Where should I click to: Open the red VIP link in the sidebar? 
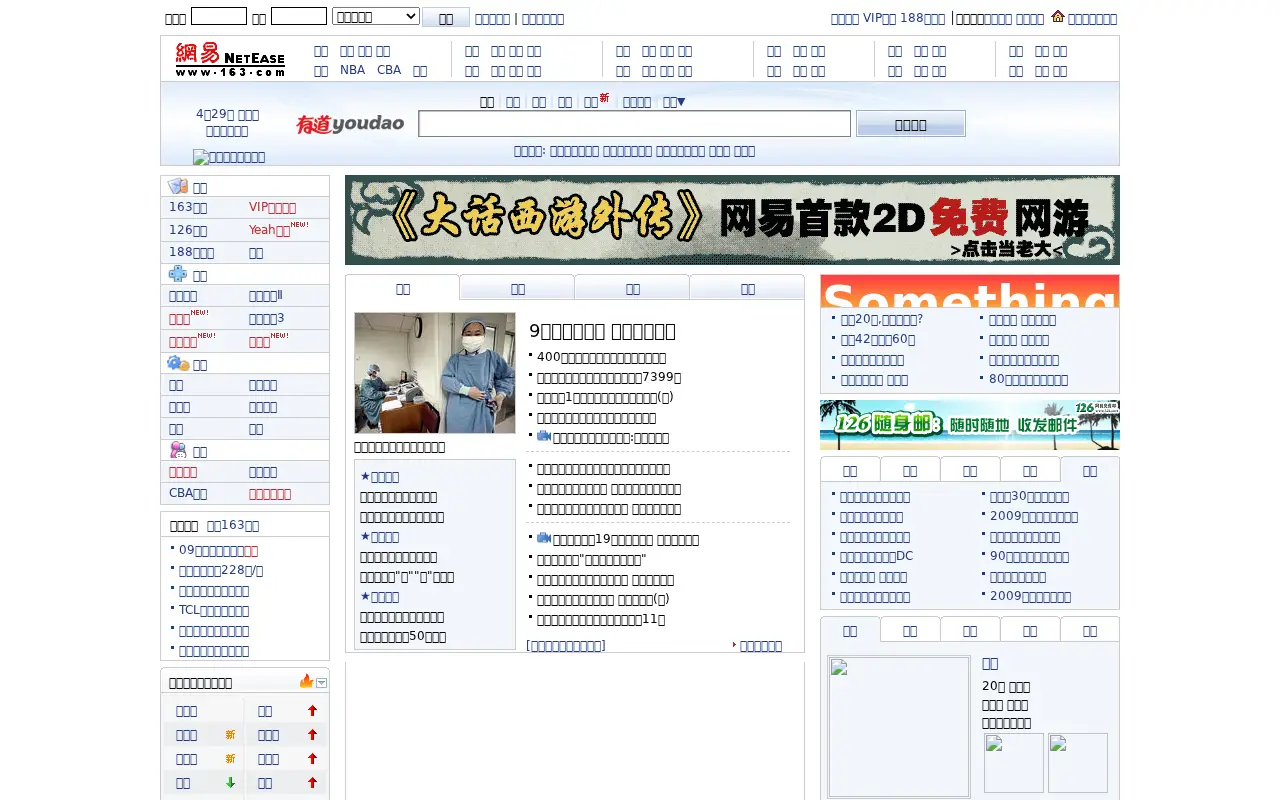tap(272, 207)
